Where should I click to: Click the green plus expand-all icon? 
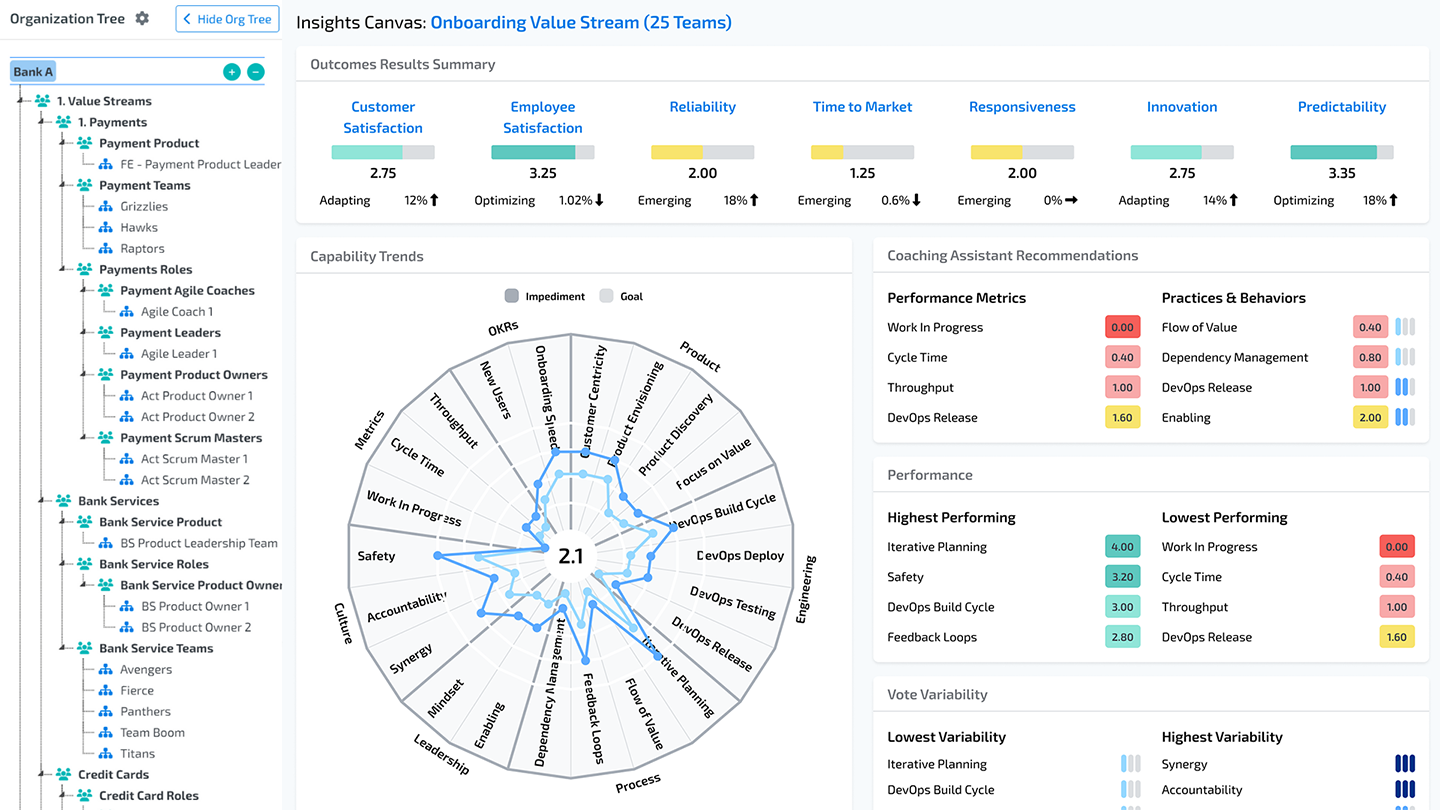(x=232, y=72)
